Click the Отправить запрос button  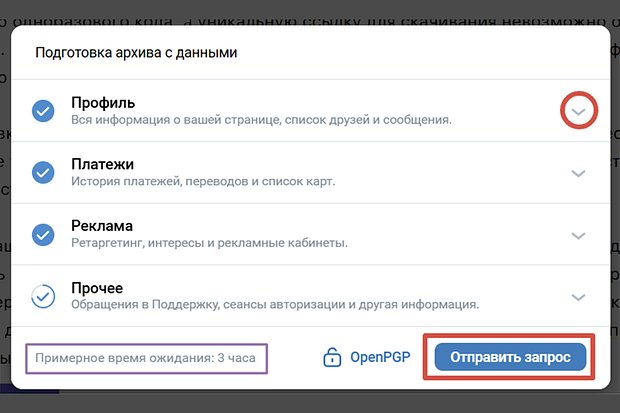click(510, 357)
